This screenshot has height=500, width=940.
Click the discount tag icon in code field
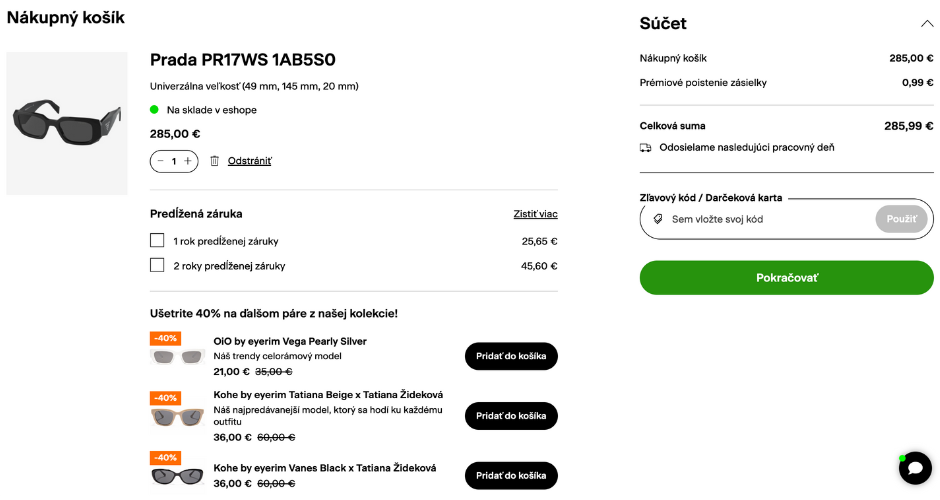click(658, 219)
